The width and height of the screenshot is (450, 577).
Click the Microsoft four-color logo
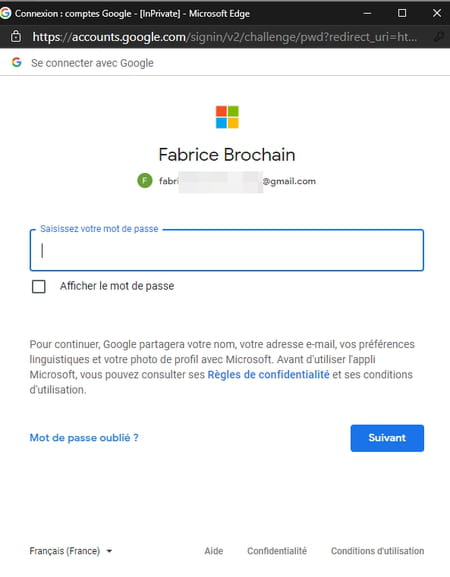[227, 117]
